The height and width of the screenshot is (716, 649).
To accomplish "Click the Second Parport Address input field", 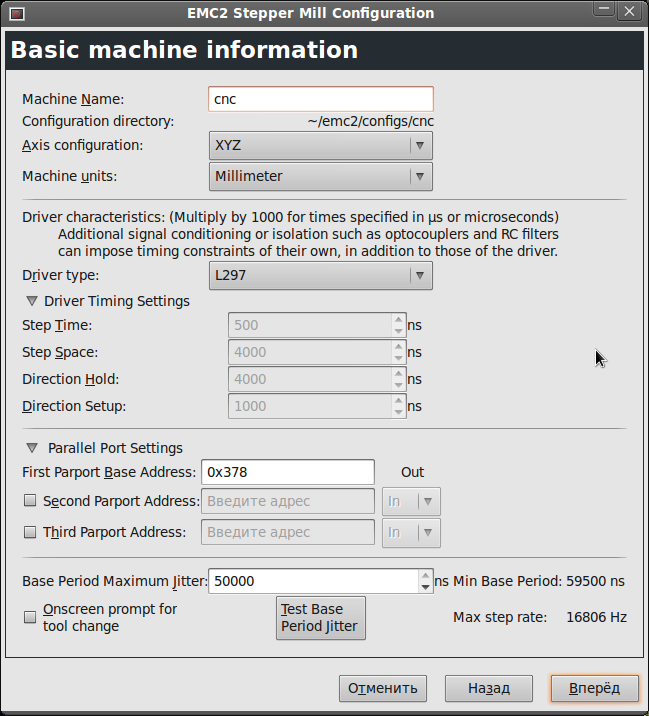I will click(288, 501).
